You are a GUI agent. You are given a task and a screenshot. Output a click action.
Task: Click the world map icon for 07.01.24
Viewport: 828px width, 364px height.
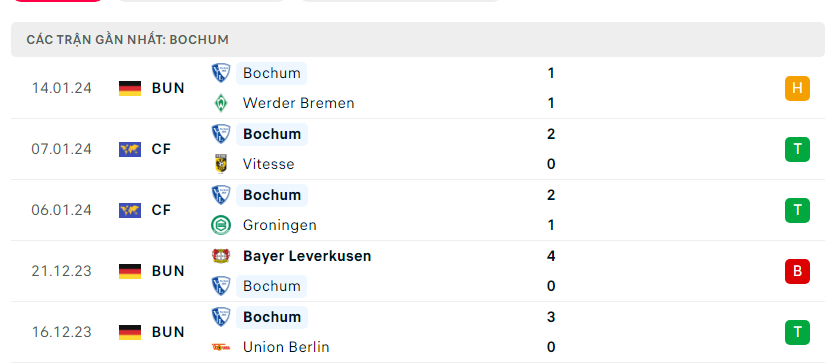(130, 150)
